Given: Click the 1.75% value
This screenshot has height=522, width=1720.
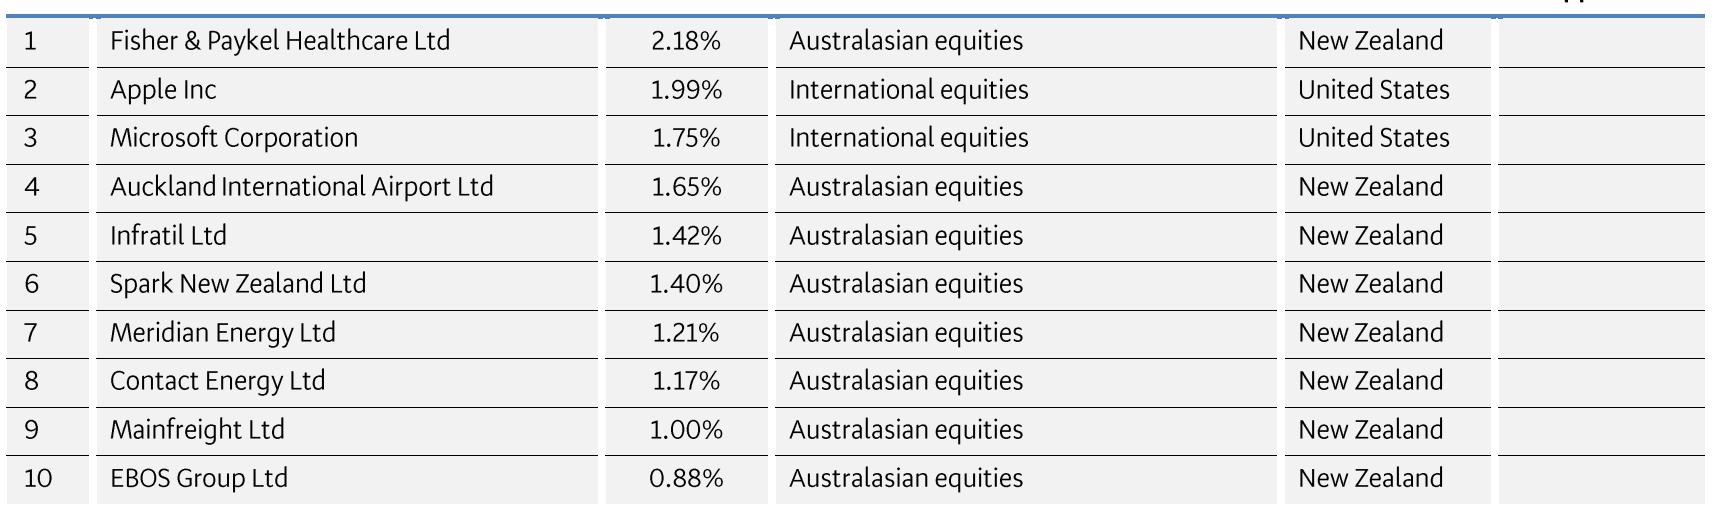Looking at the screenshot, I should click(x=686, y=138).
